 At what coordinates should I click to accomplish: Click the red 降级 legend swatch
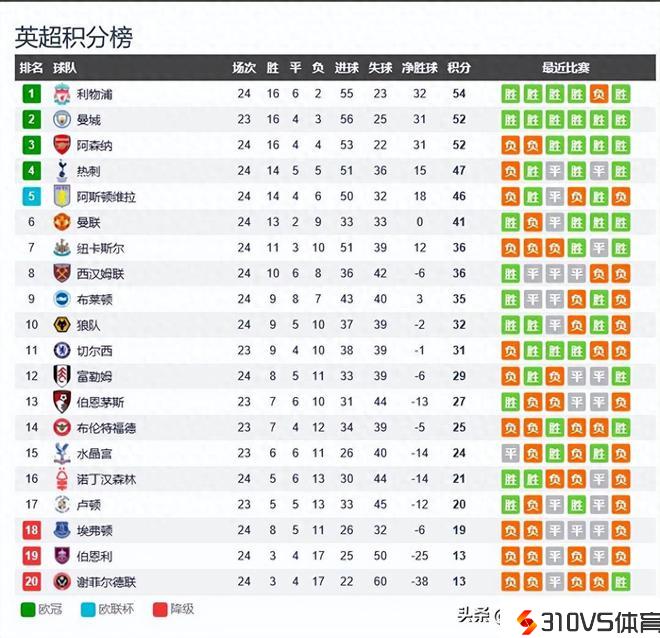pyautogui.click(x=160, y=609)
